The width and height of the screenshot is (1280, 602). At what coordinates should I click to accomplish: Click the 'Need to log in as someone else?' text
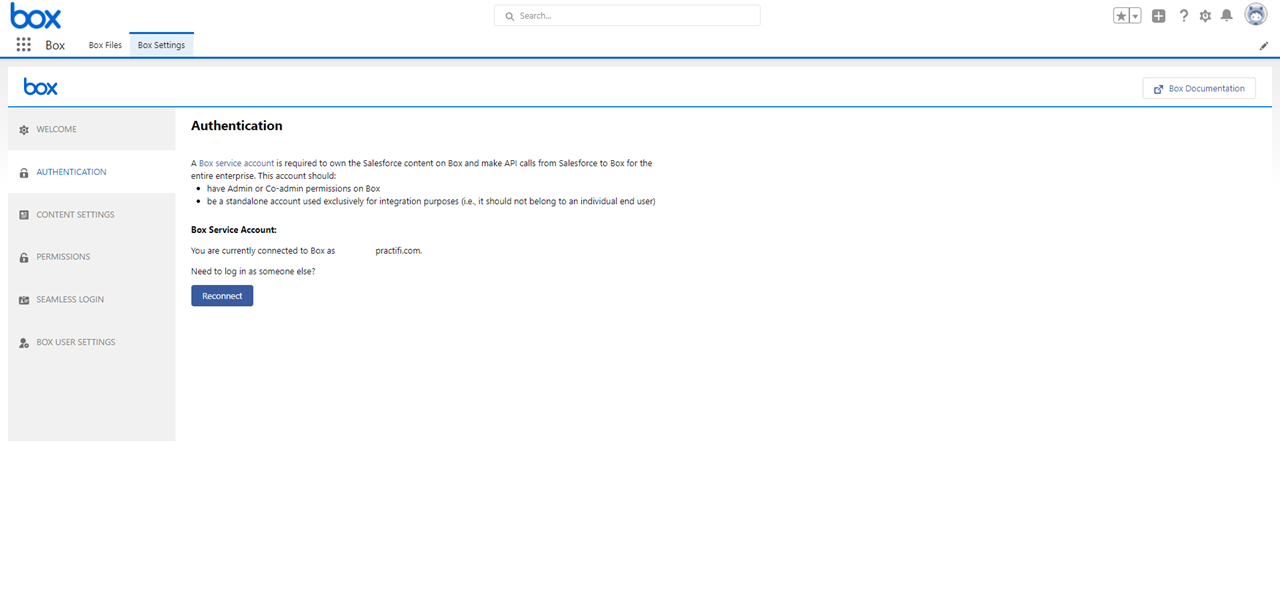tap(253, 271)
